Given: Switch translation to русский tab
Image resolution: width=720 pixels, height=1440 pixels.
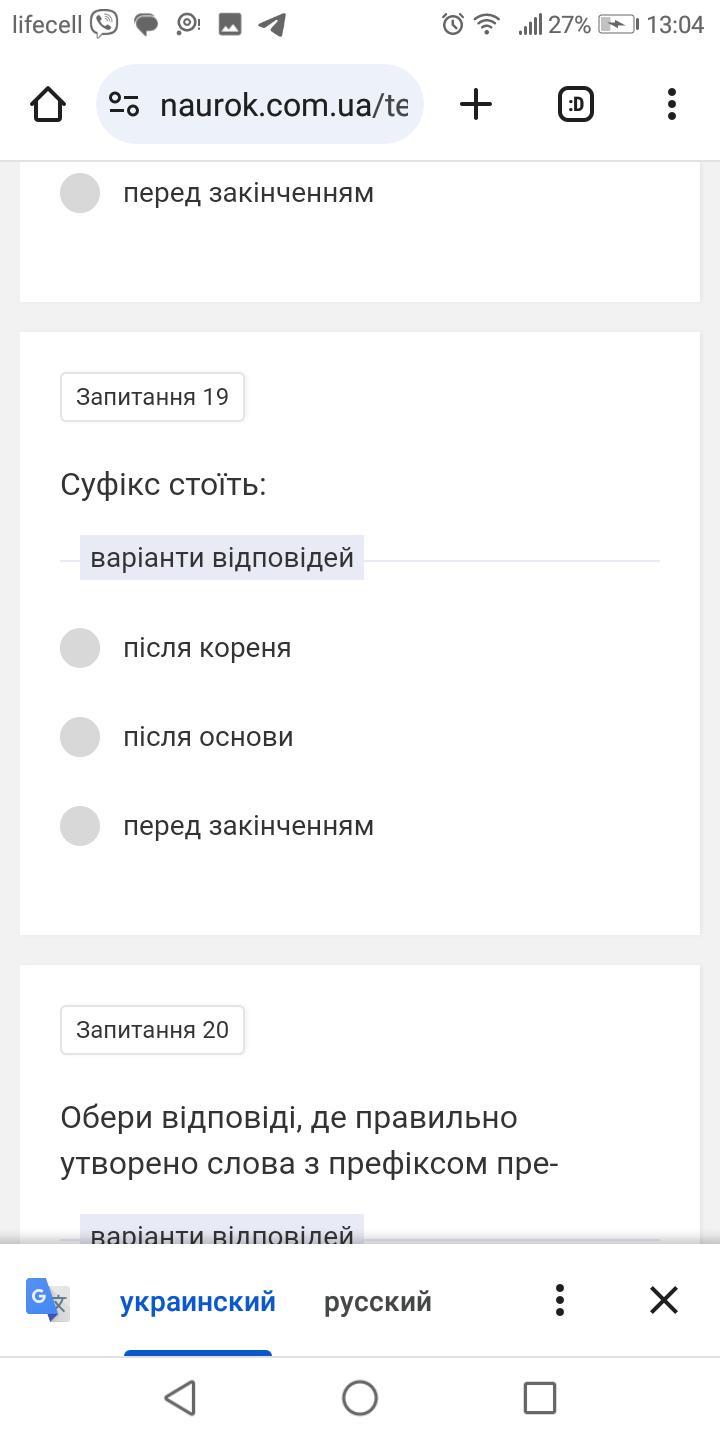Looking at the screenshot, I should [x=378, y=1302].
